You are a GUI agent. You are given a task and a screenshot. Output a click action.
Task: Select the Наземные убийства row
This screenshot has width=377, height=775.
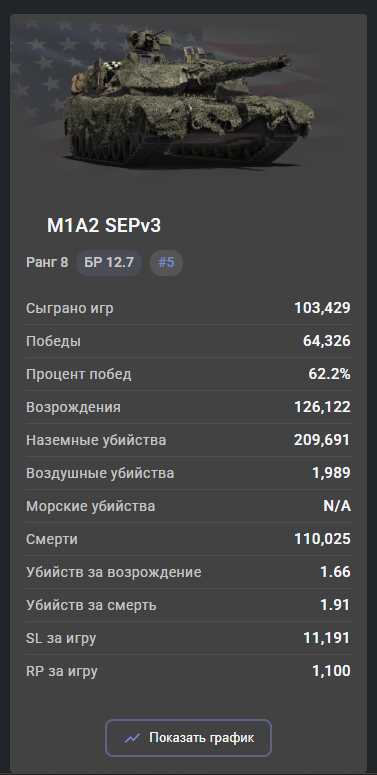(x=188, y=440)
